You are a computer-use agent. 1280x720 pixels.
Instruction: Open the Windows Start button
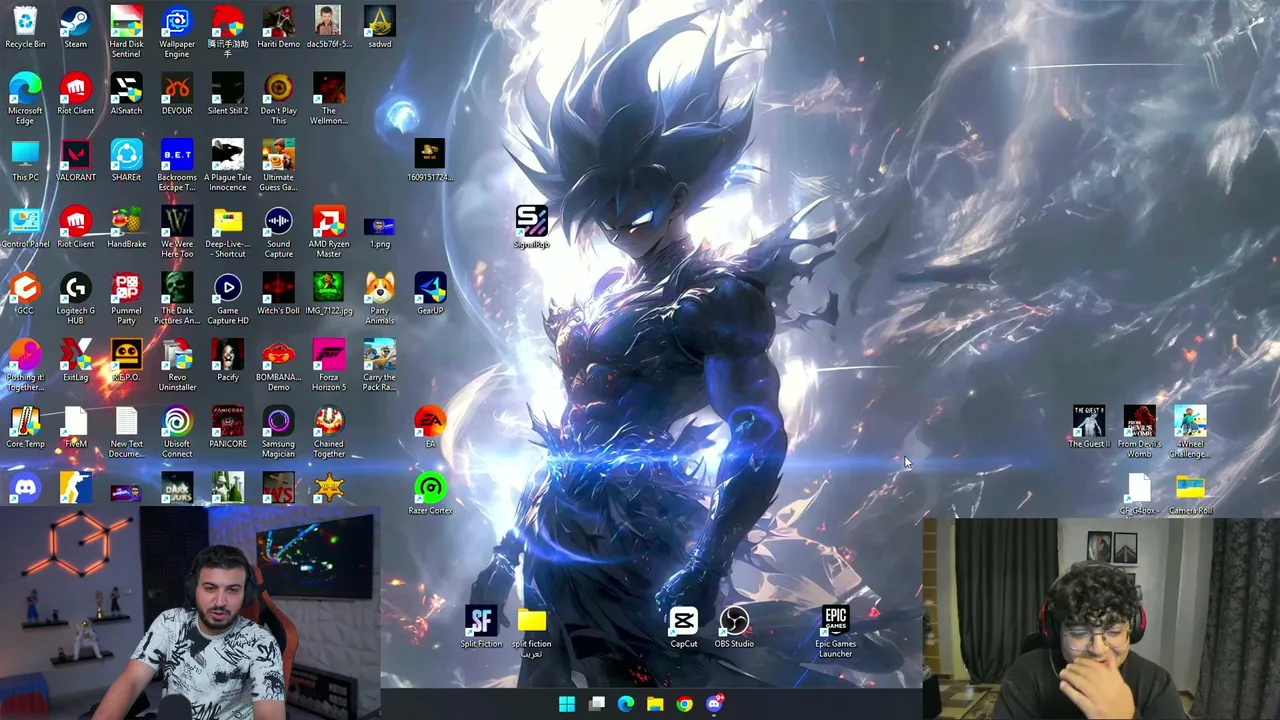pyautogui.click(x=567, y=704)
